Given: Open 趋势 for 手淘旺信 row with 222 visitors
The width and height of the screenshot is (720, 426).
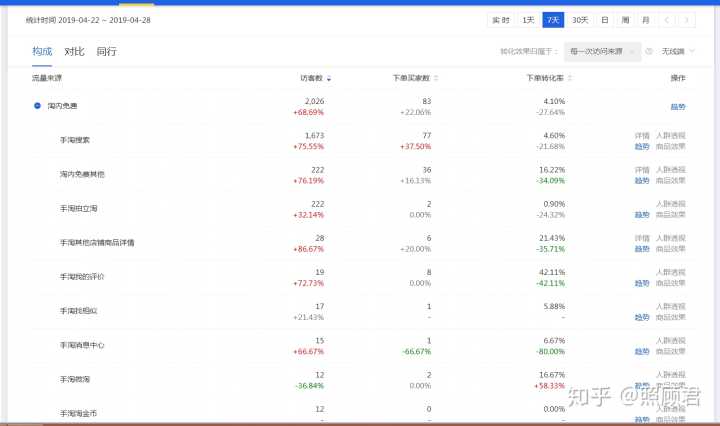Looking at the screenshot, I should [x=642, y=215].
